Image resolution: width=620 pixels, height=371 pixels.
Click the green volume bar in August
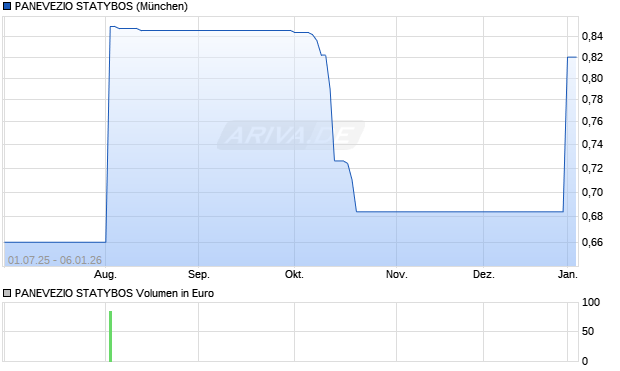click(110, 336)
